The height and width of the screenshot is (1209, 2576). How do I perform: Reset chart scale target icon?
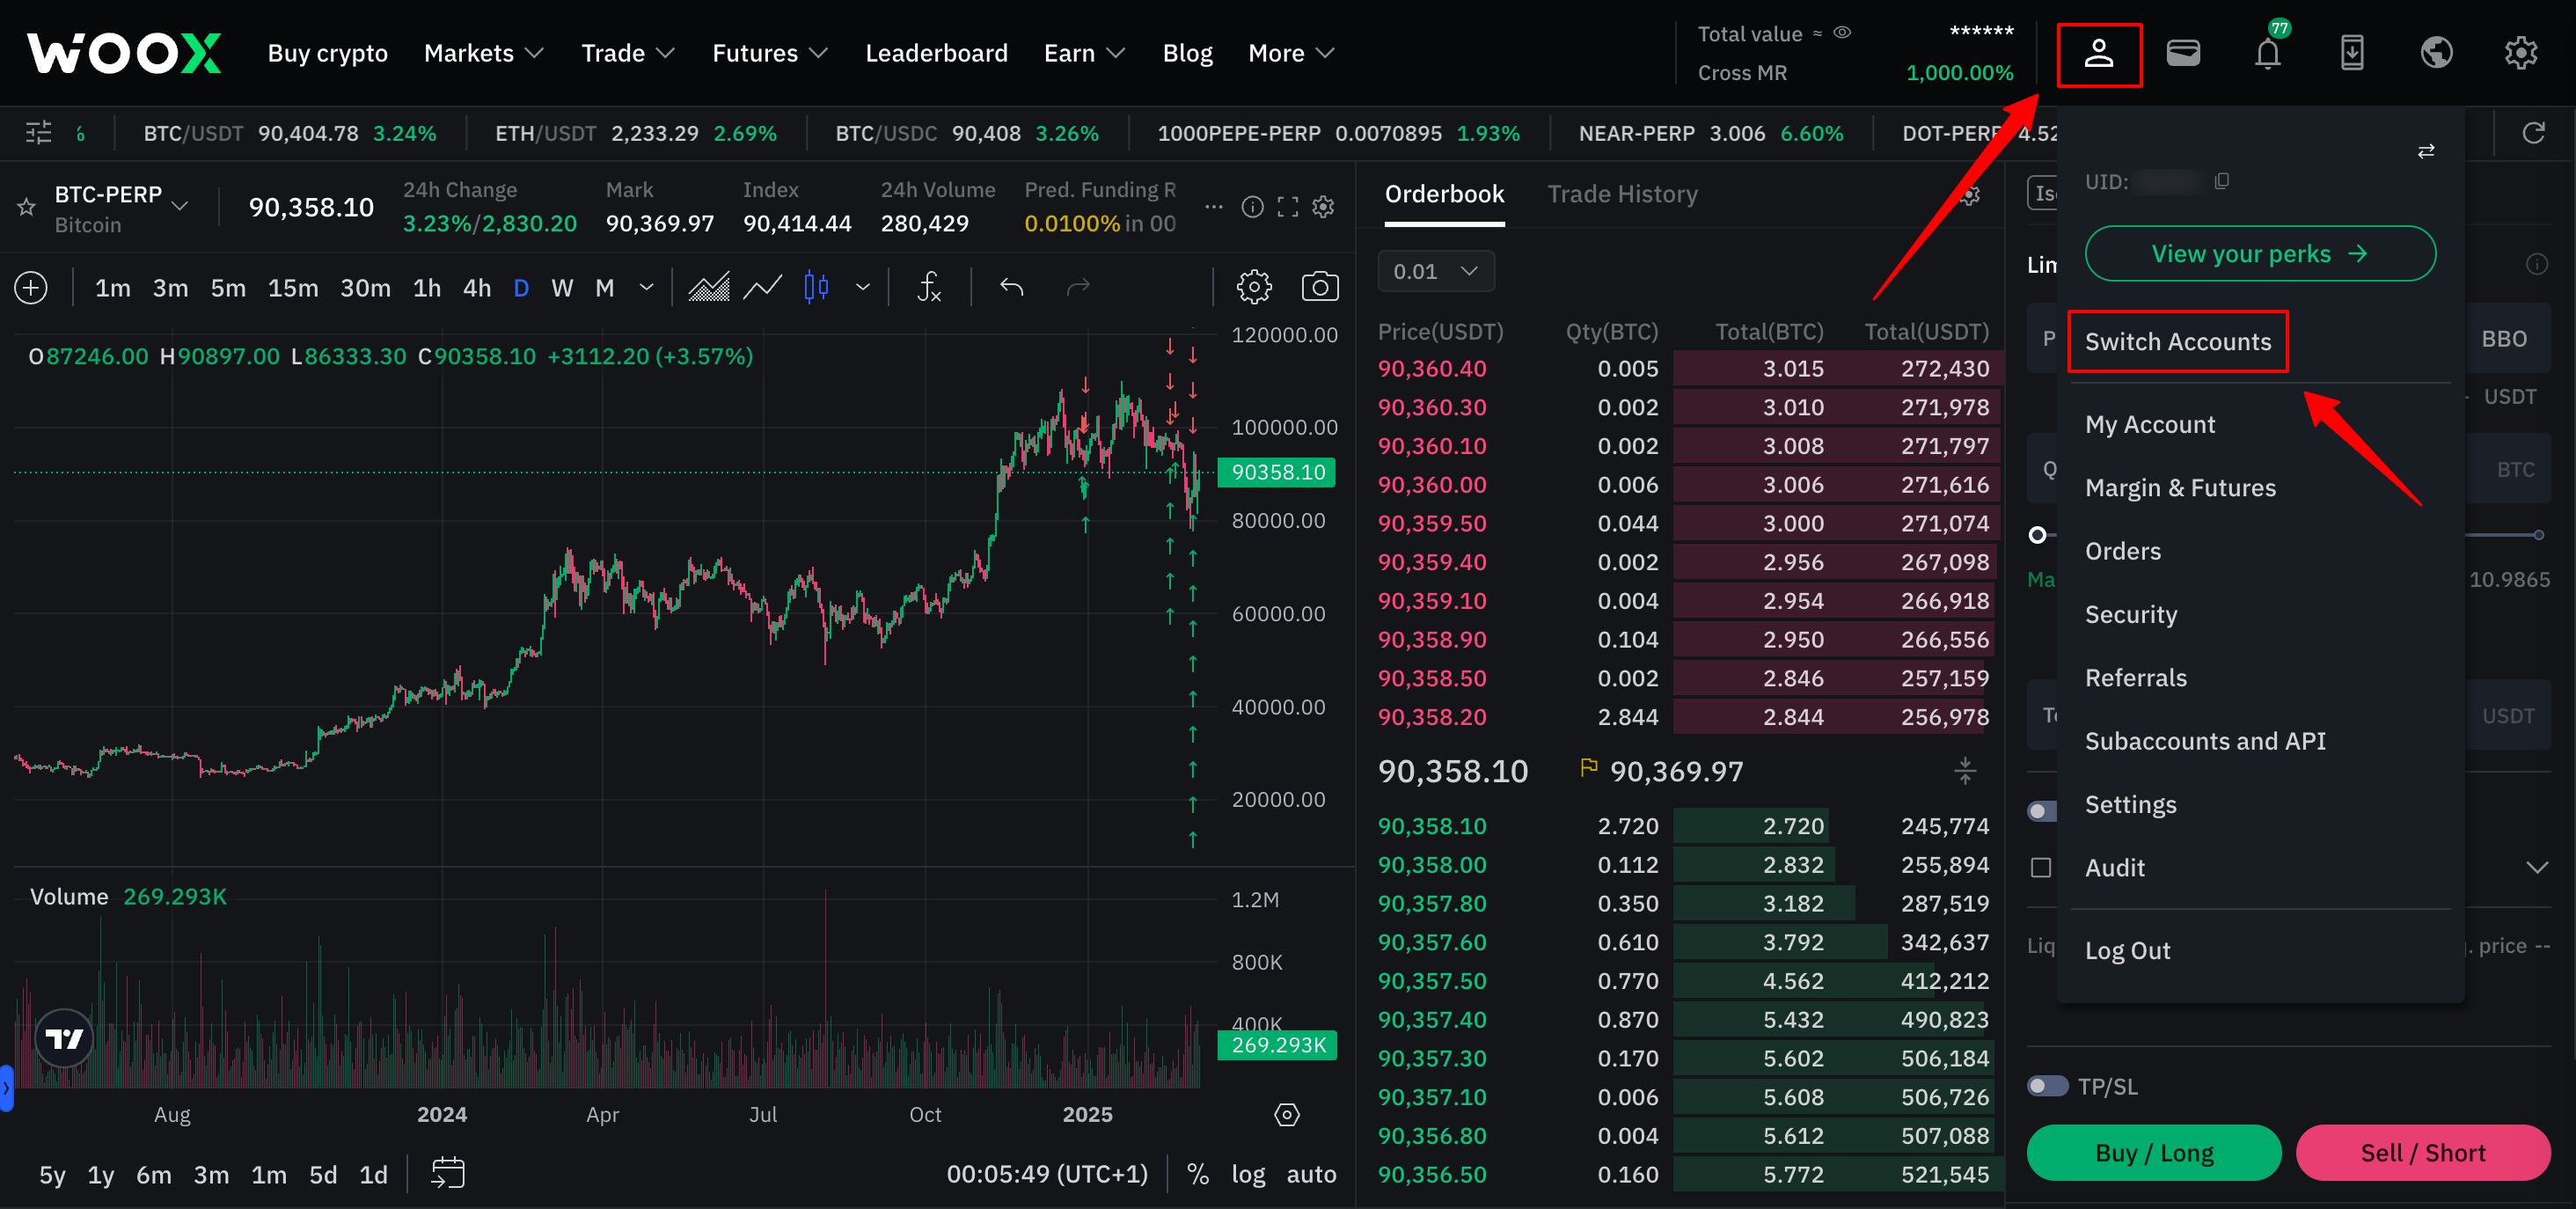pyautogui.click(x=1287, y=1115)
